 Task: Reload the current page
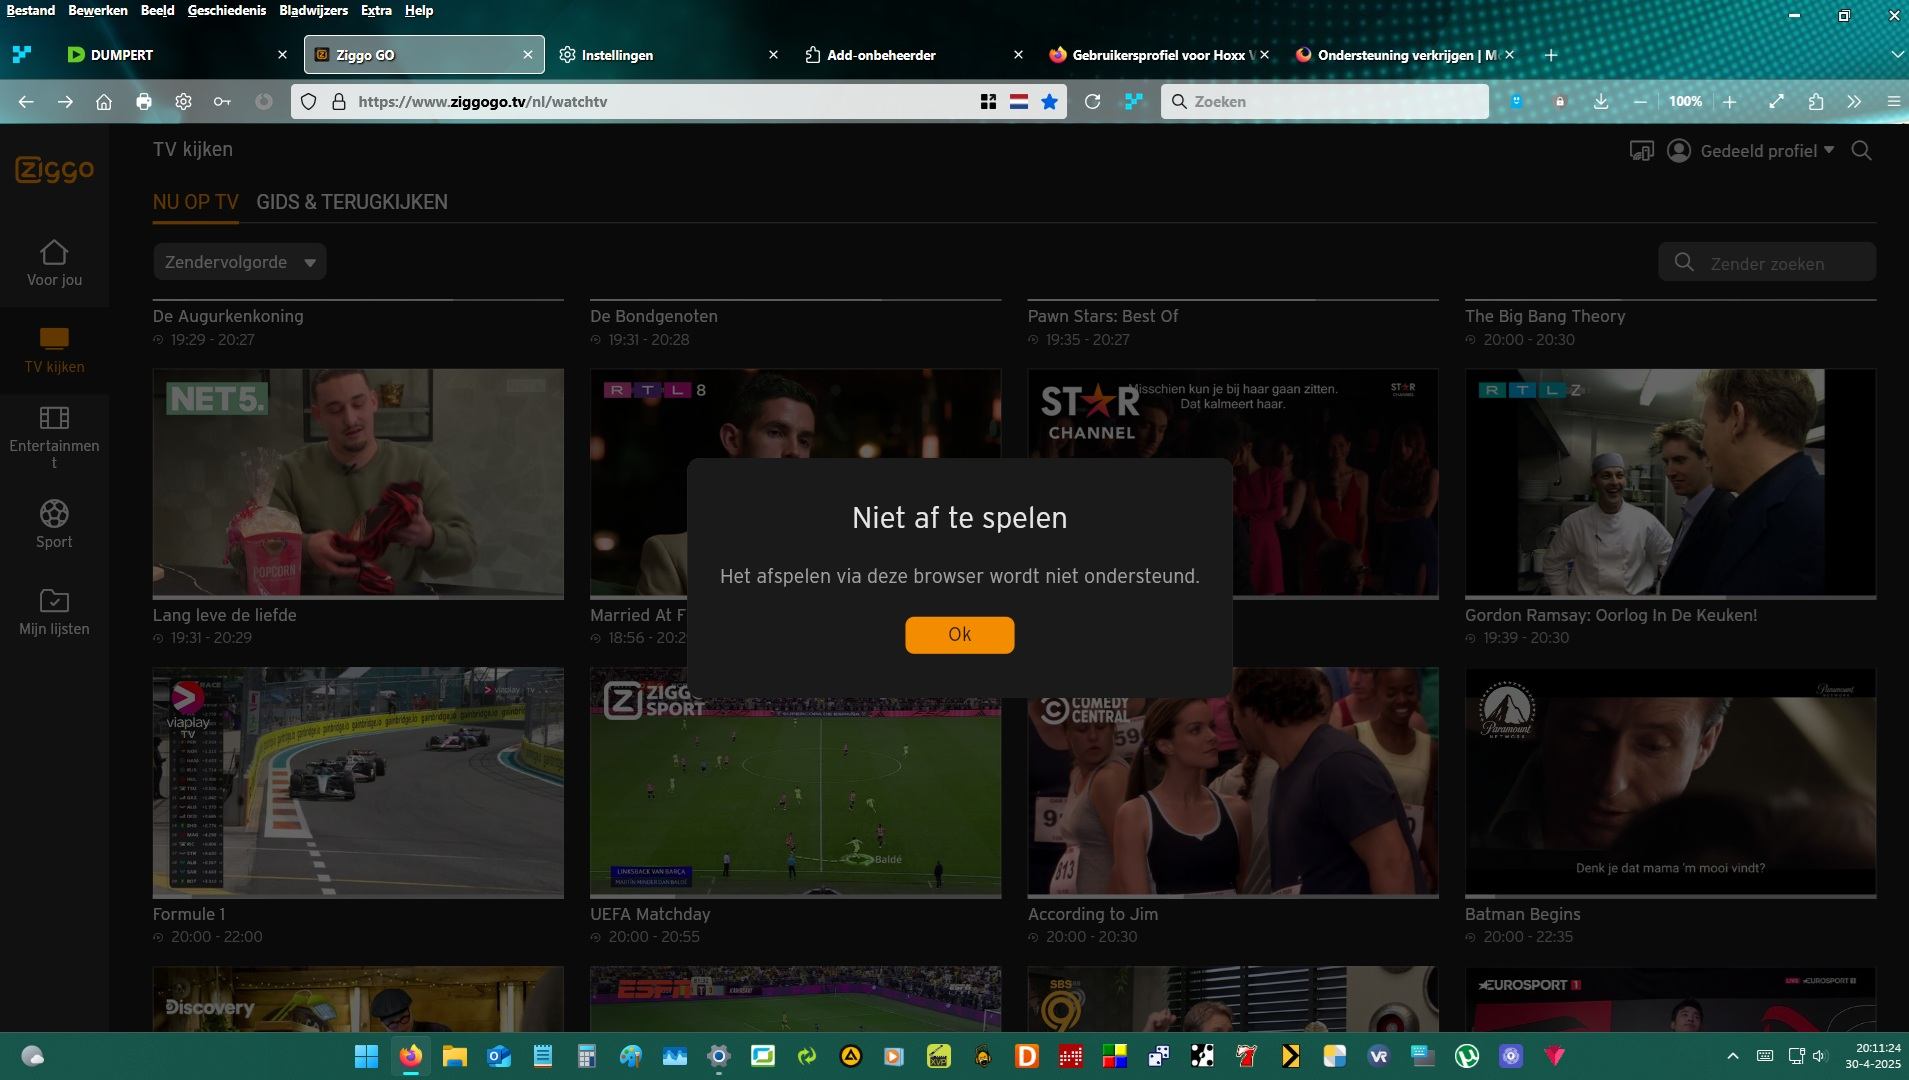point(1092,101)
